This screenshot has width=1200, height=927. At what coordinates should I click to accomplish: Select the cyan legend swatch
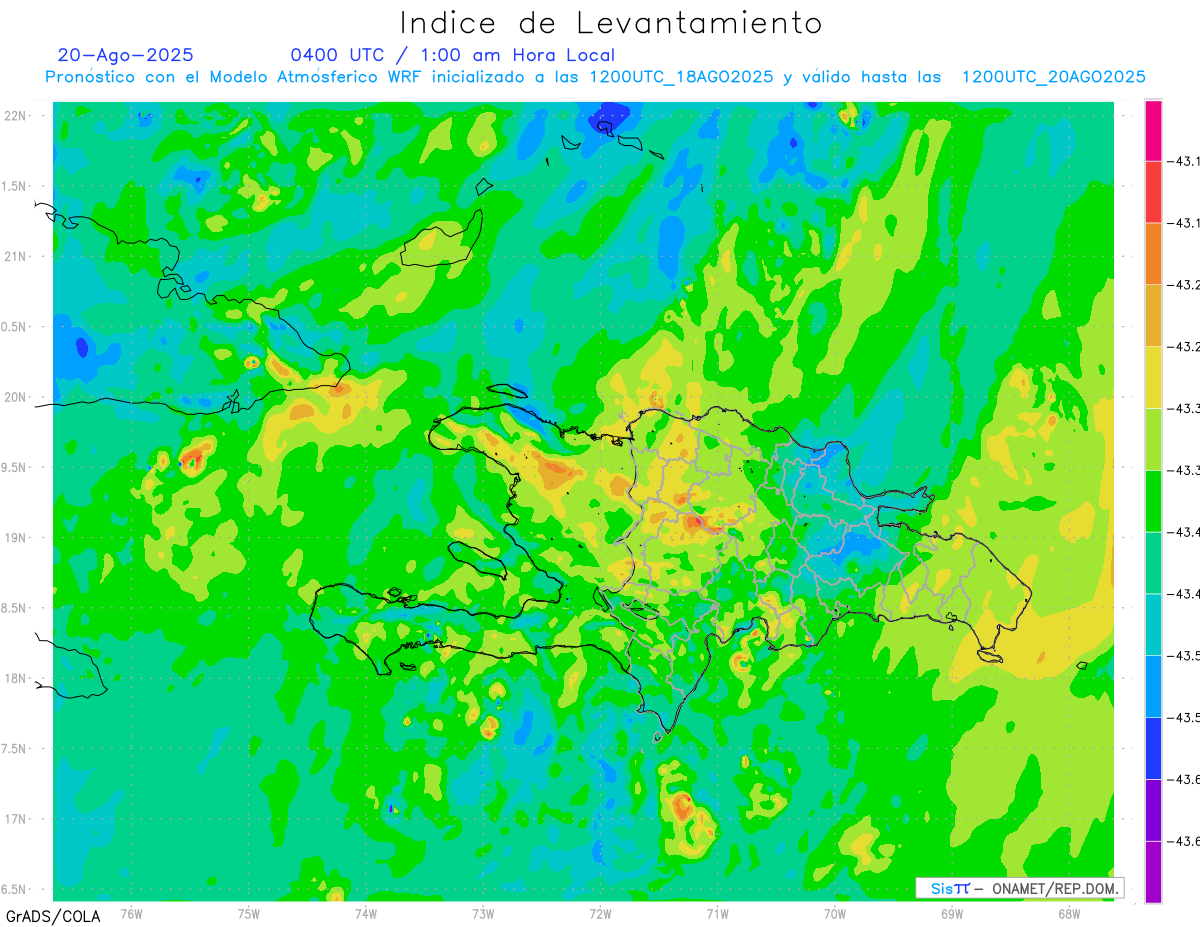coord(1153,624)
